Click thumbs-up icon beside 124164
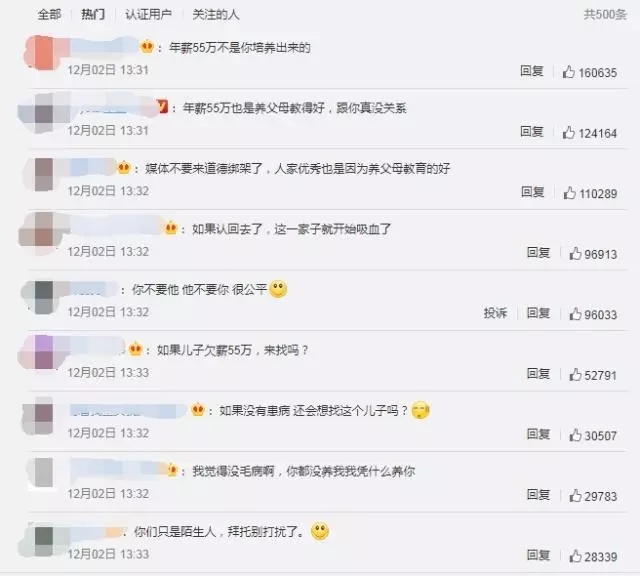This screenshot has width=640, height=576. coord(569,132)
